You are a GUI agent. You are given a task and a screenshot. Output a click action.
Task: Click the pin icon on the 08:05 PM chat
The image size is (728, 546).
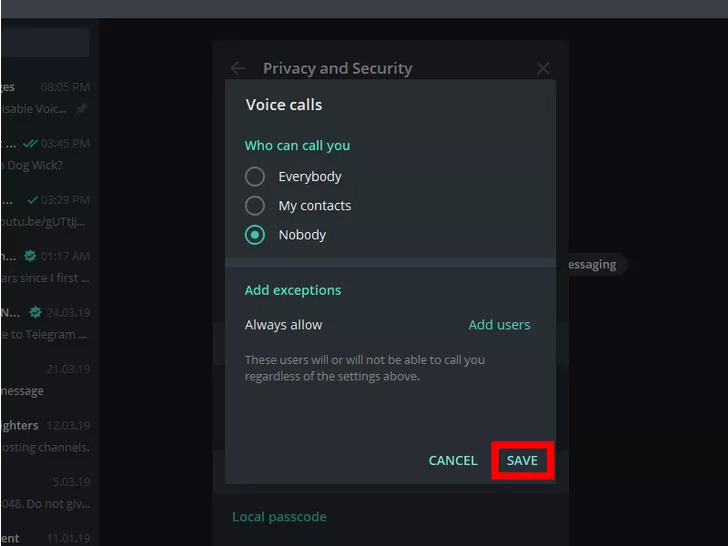[x=82, y=109]
